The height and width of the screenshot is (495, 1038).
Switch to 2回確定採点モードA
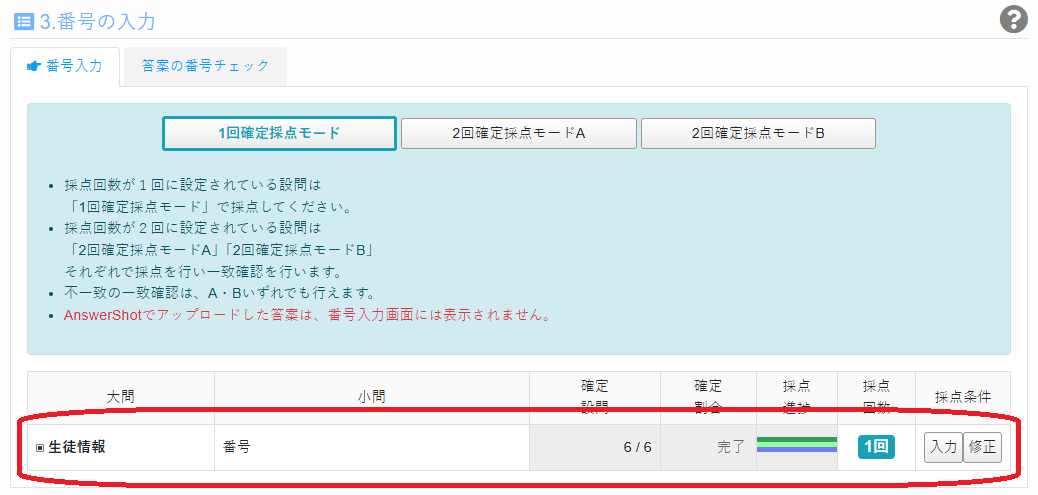pos(518,133)
